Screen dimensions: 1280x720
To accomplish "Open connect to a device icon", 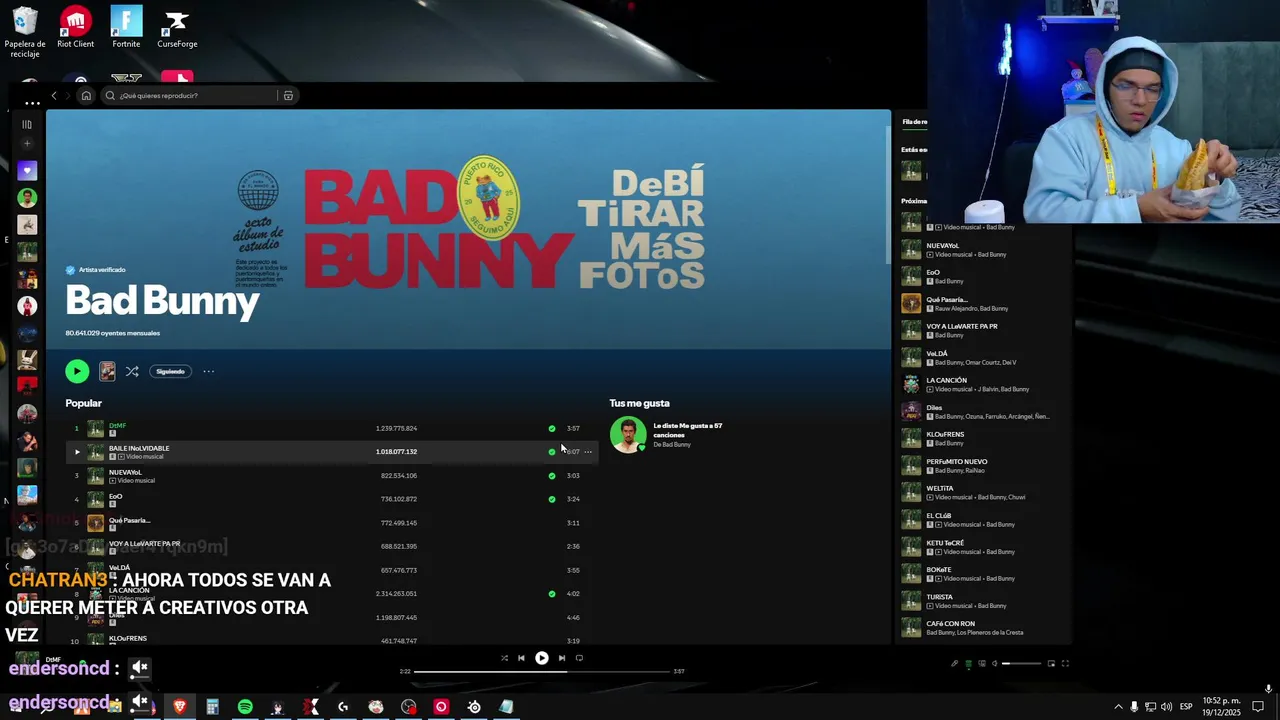I will (x=982, y=664).
